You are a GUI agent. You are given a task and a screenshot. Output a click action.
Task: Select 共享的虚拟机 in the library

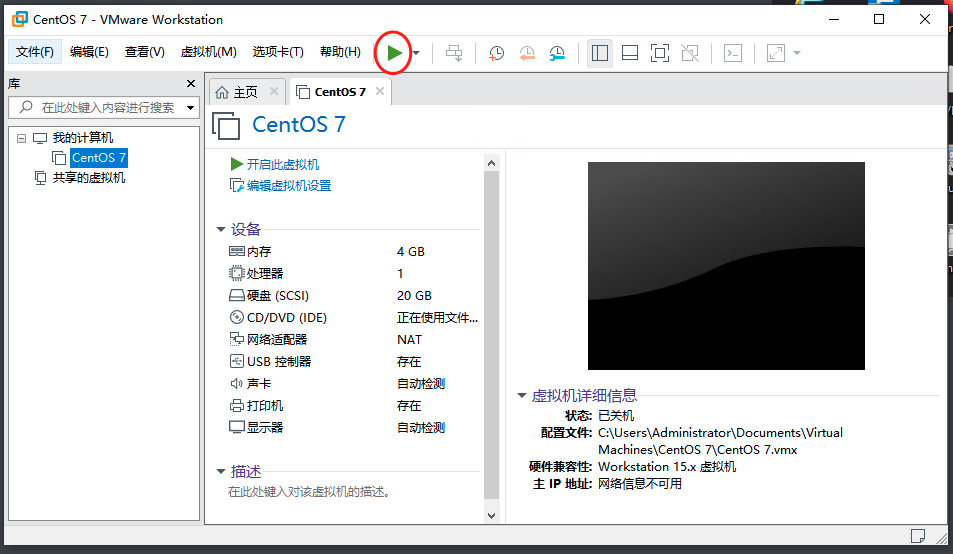coord(89,178)
